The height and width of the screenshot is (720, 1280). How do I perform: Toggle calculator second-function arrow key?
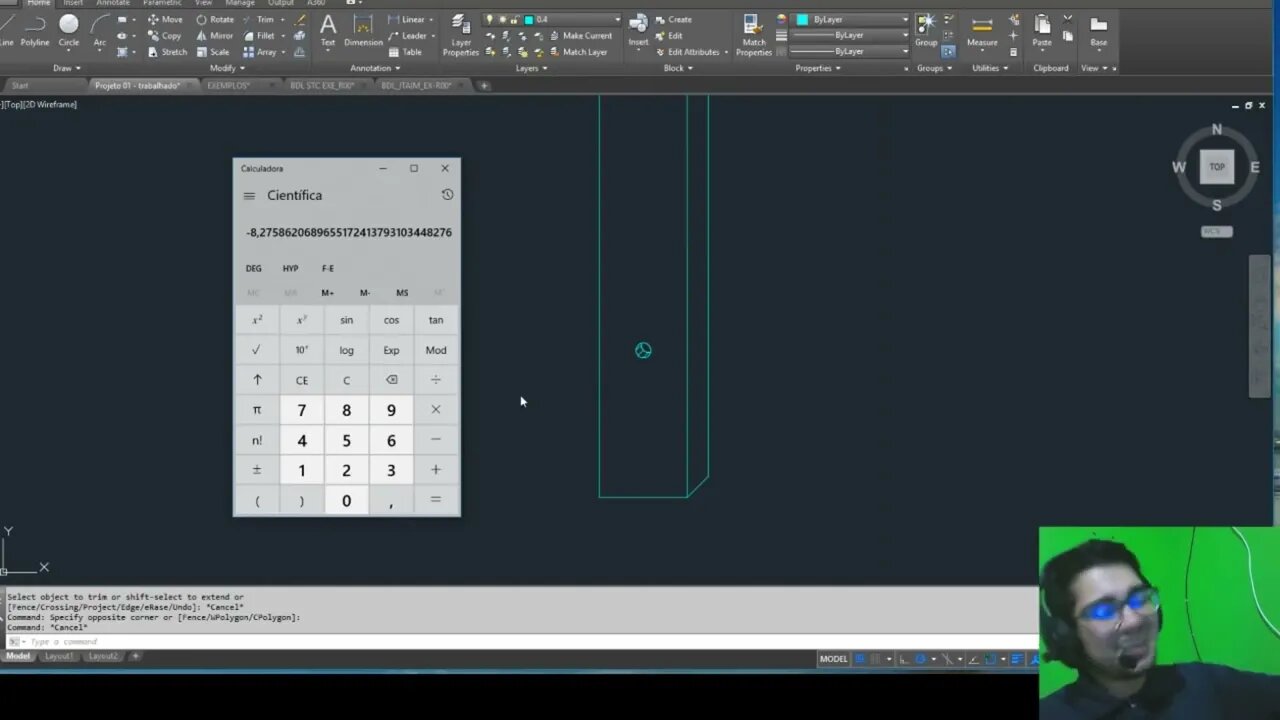257,380
